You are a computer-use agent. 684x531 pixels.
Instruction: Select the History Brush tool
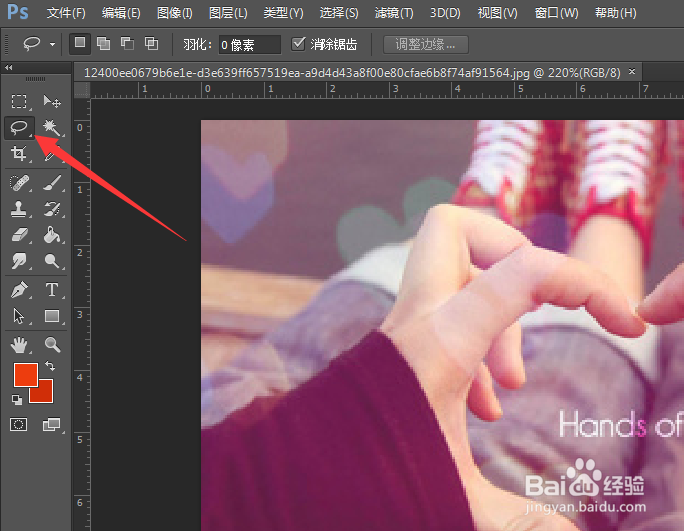click(x=52, y=209)
